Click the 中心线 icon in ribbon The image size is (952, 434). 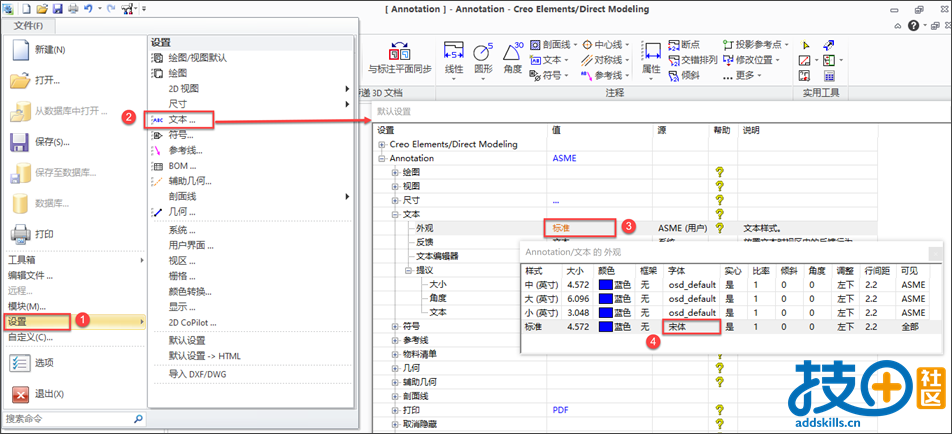(x=587, y=44)
